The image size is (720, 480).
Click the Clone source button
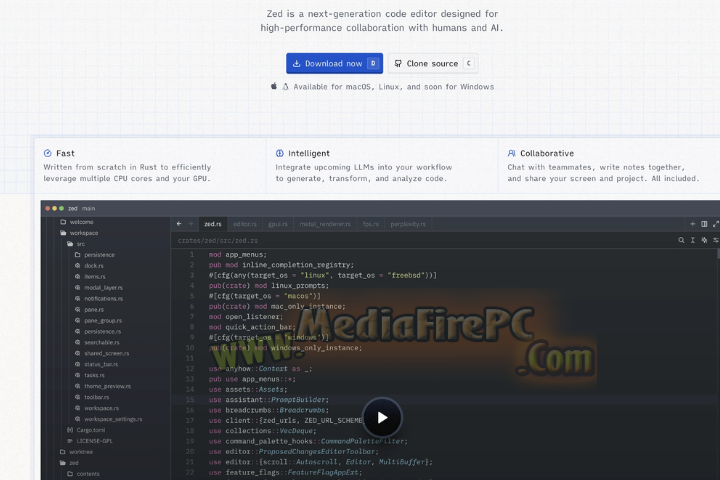pos(433,63)
